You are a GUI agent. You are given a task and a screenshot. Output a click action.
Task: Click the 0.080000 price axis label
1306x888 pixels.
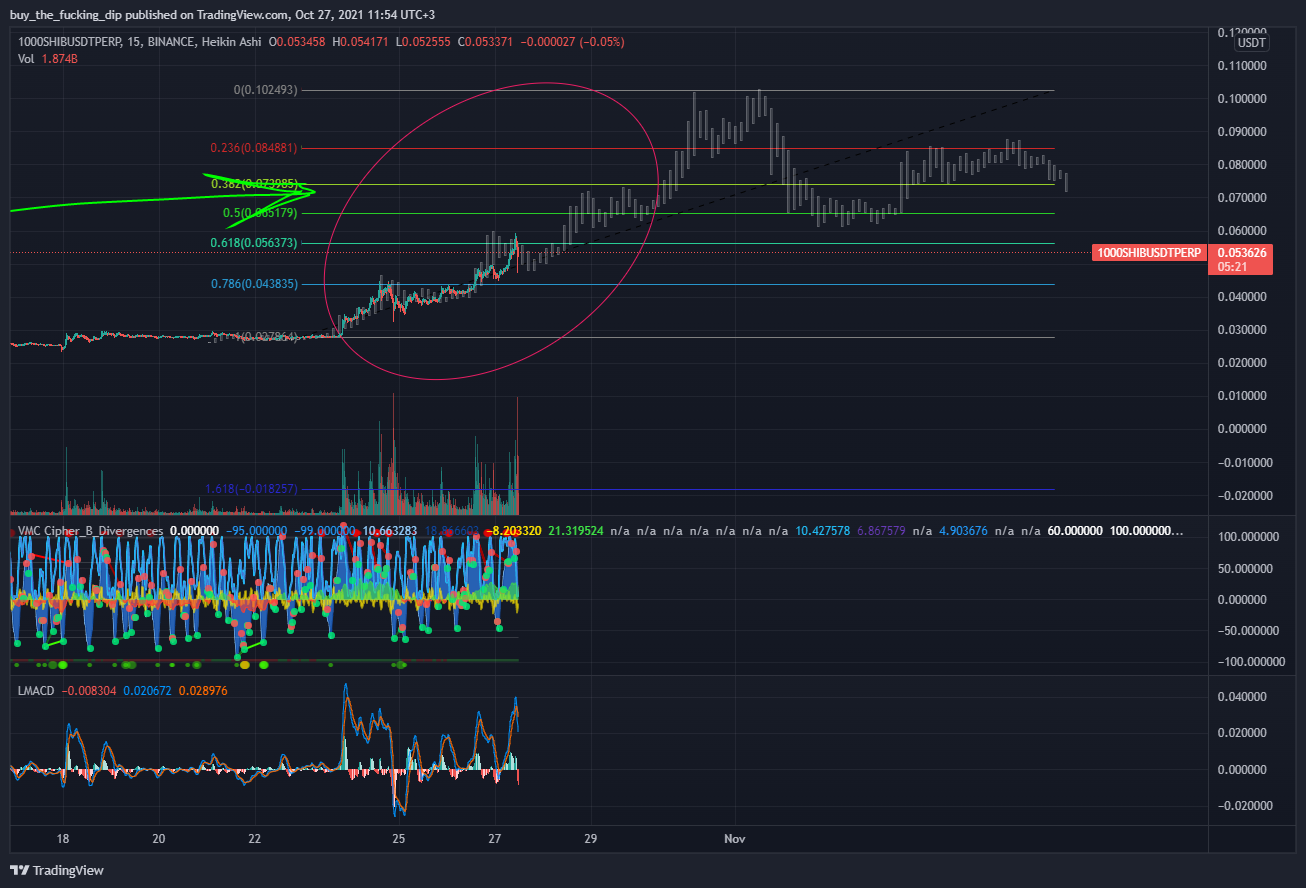pos(1242,164)
